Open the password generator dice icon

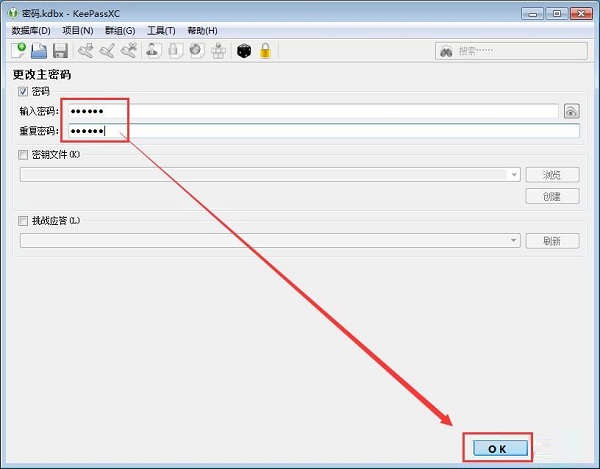(x=243, y=51)
